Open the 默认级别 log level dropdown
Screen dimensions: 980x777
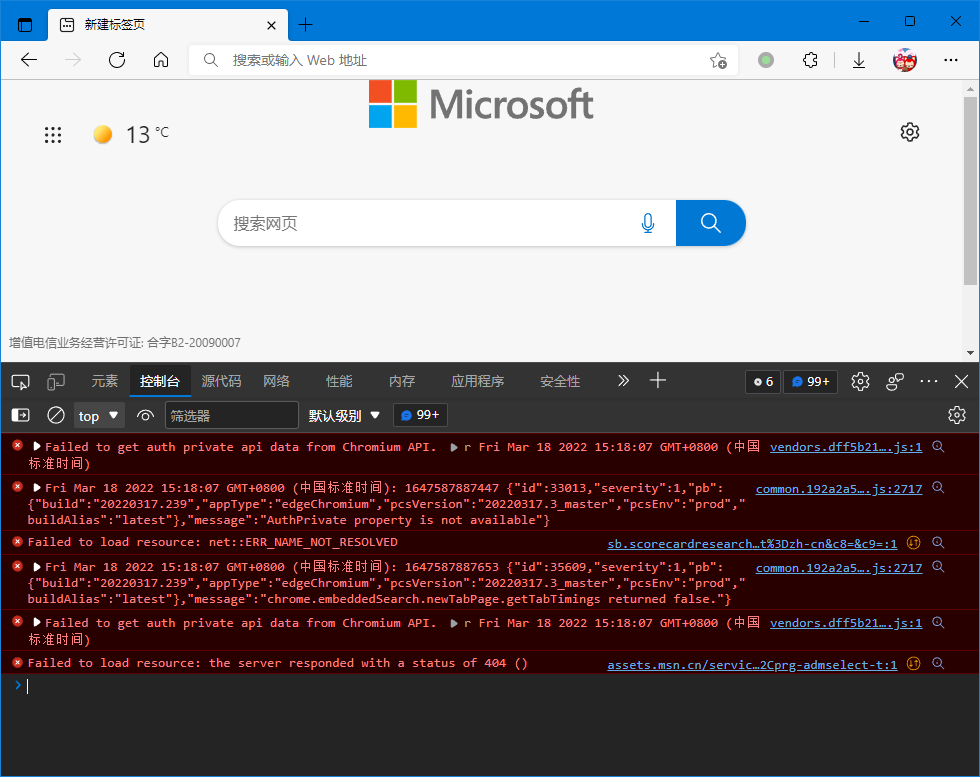[344, 416]
